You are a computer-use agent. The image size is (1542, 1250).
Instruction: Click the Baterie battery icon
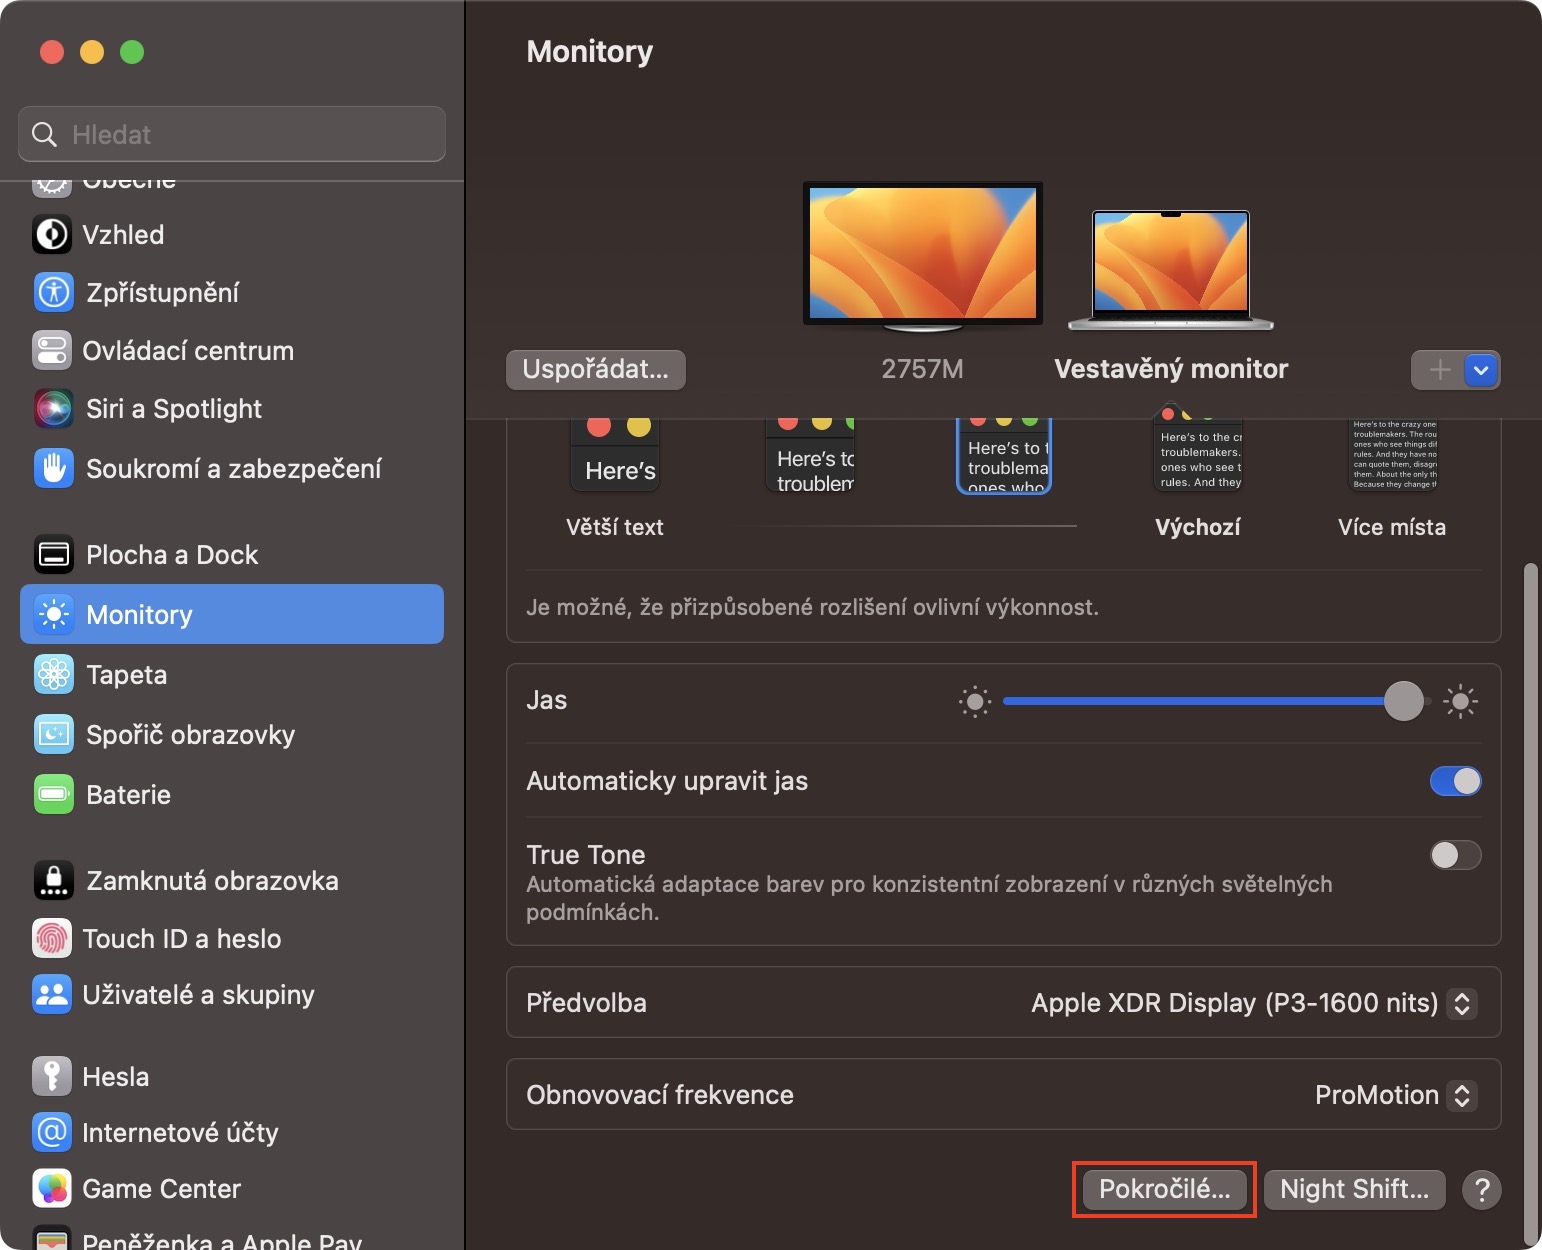tap(53, 795)
